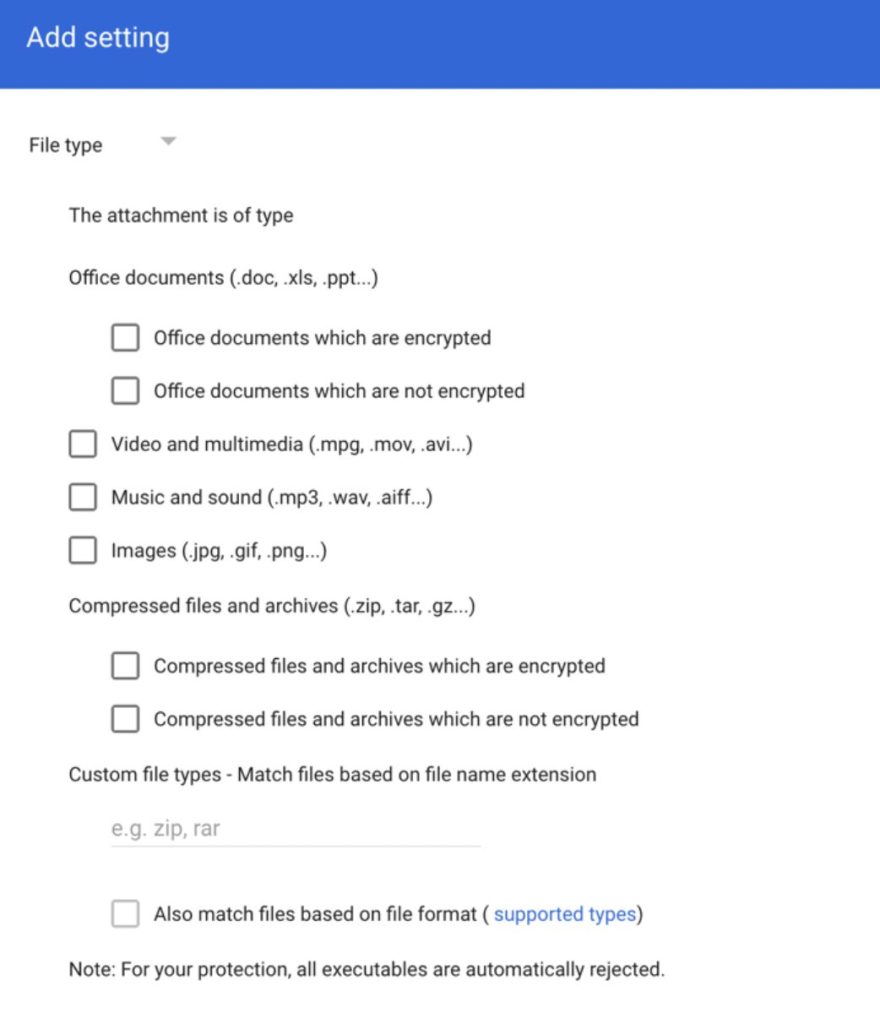Select the Music and sound checkbox

pyautogui.click(x=83, y=497)
